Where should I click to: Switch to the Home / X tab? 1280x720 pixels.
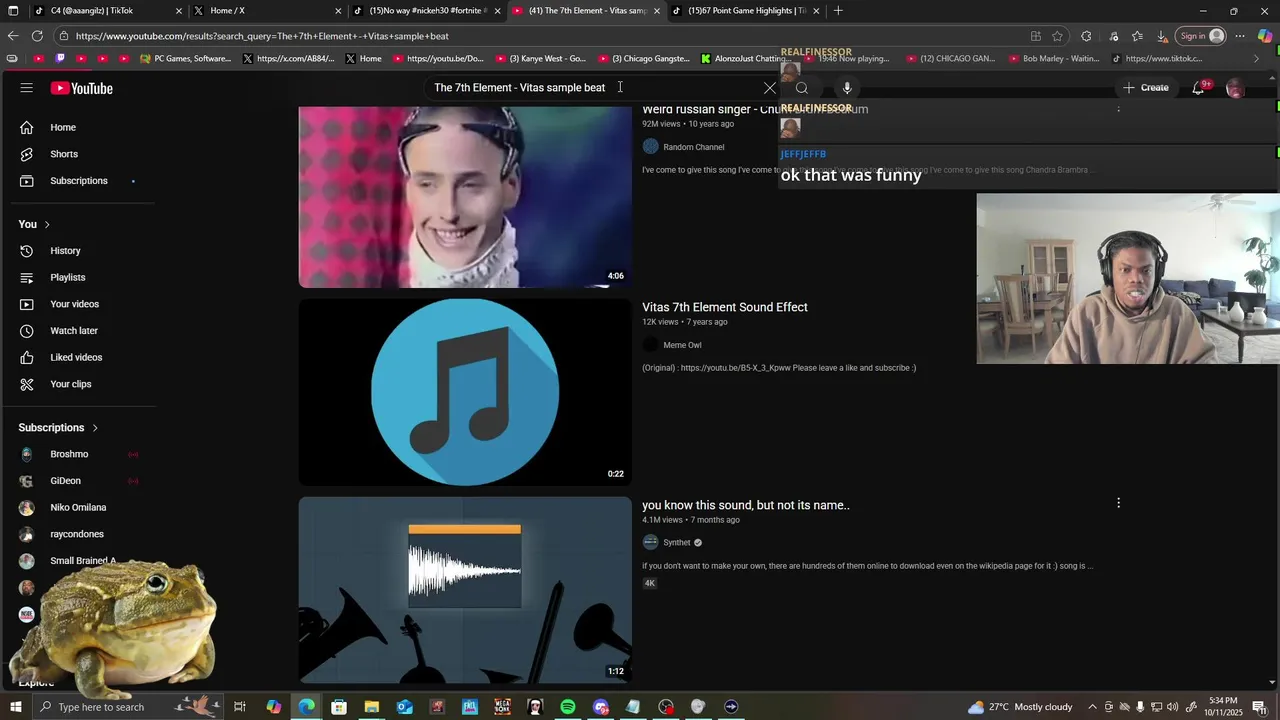click(267, 11)
